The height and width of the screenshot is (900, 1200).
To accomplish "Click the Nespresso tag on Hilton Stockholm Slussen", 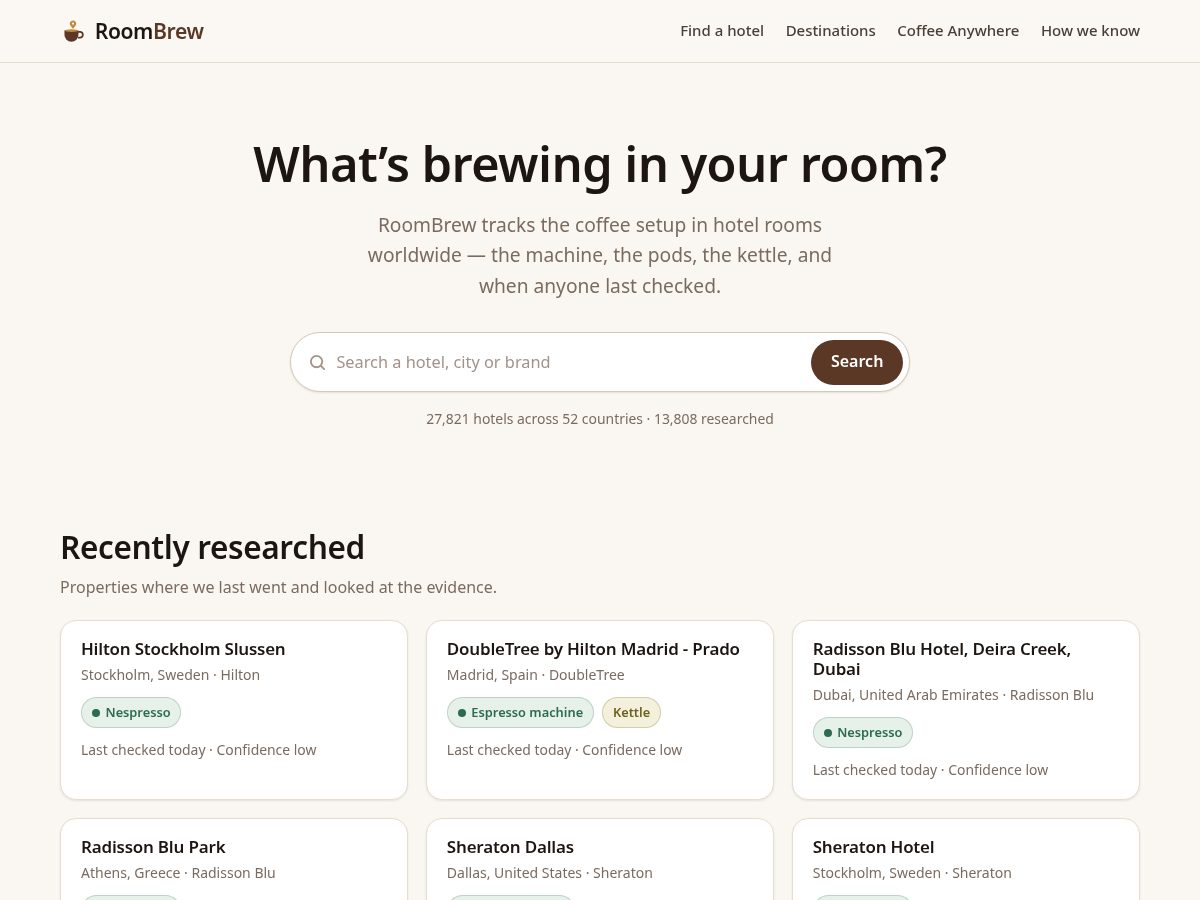I will tap(131, 713).
